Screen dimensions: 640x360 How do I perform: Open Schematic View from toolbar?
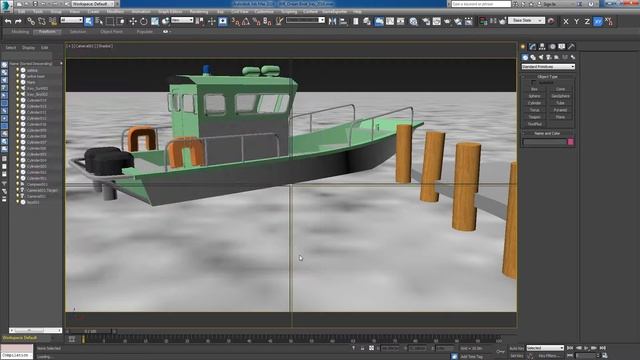pyautogui.click(x=400, y=21)
